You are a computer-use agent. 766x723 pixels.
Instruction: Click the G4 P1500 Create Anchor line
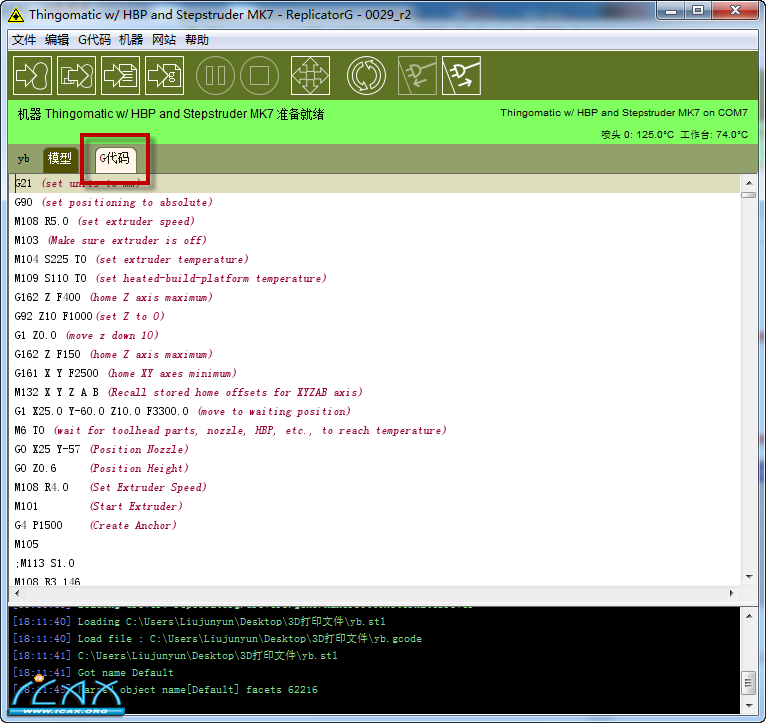96,526
